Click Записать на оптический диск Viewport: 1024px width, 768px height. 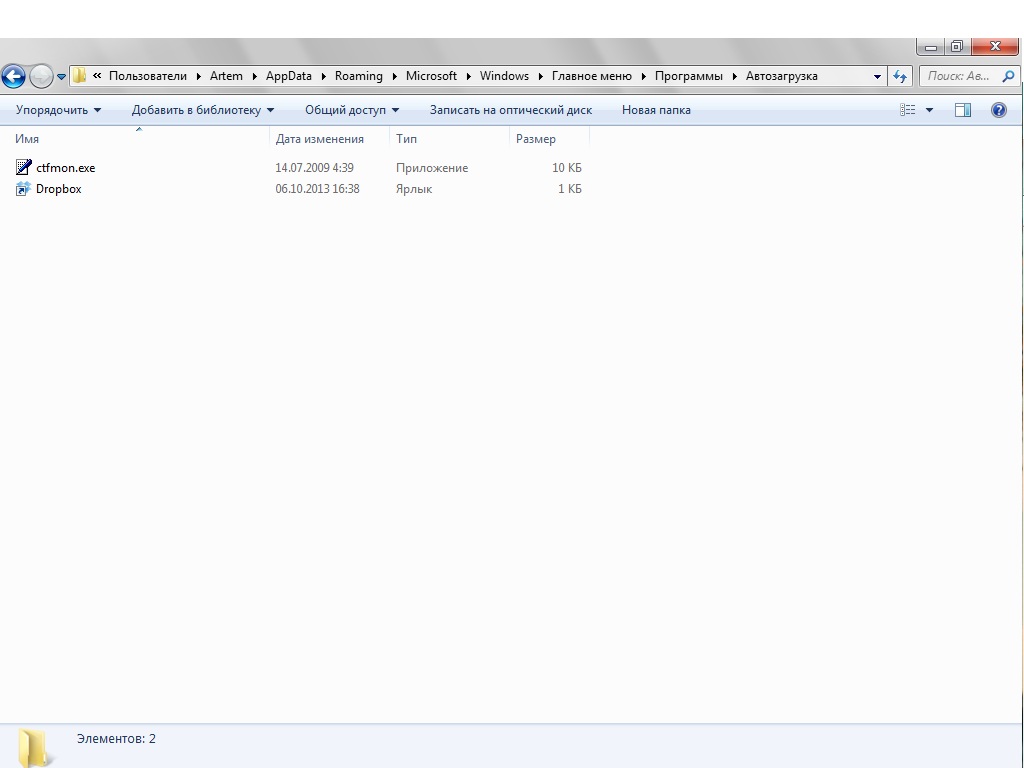coord(510,110)
